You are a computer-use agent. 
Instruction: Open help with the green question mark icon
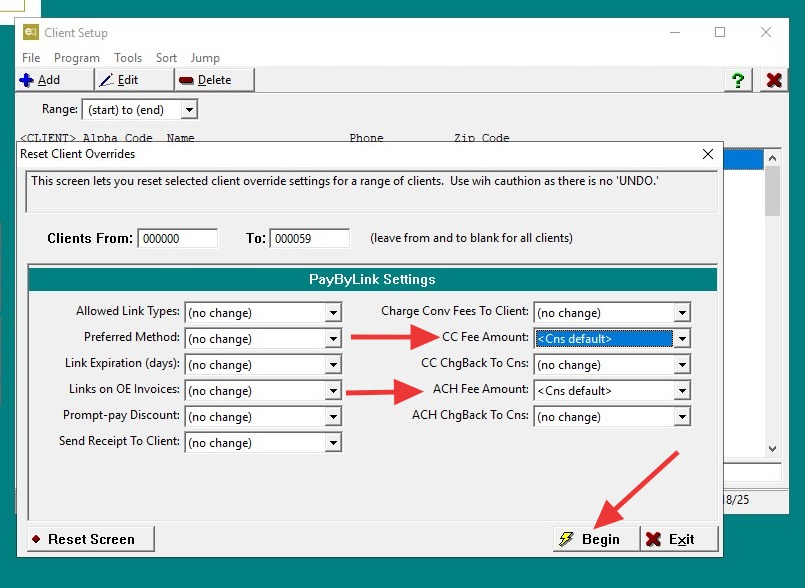pos(738,80)
